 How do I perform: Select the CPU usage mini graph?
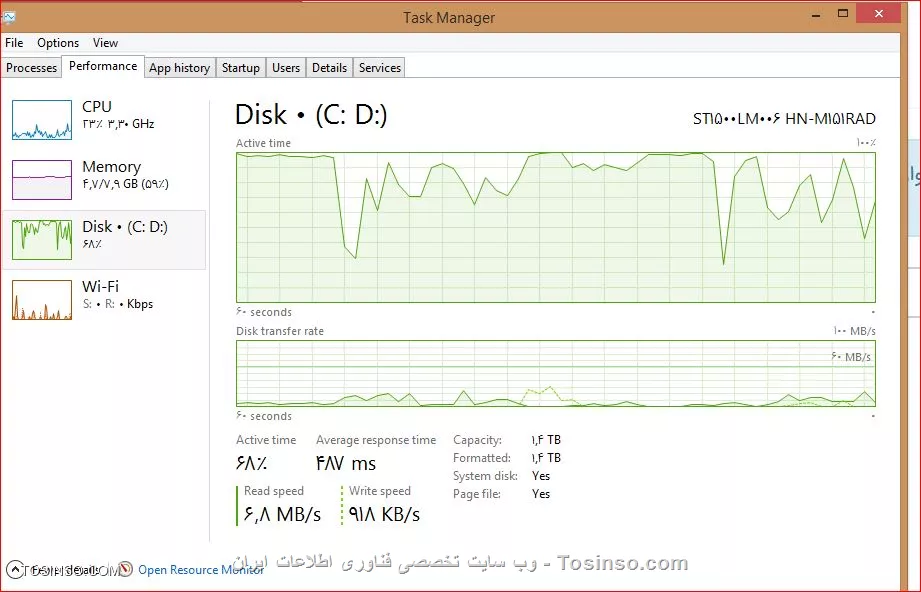coord(42,120)
